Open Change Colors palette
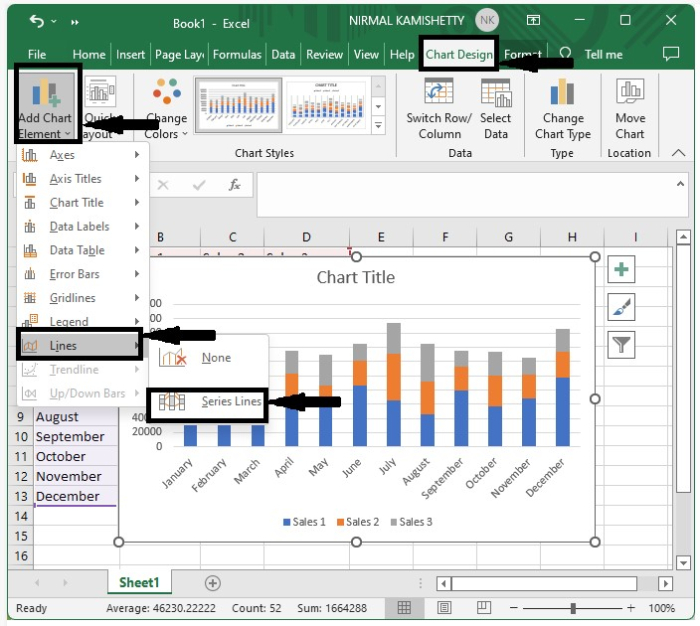This screenshot has height=626, width=700. point(166,108)
